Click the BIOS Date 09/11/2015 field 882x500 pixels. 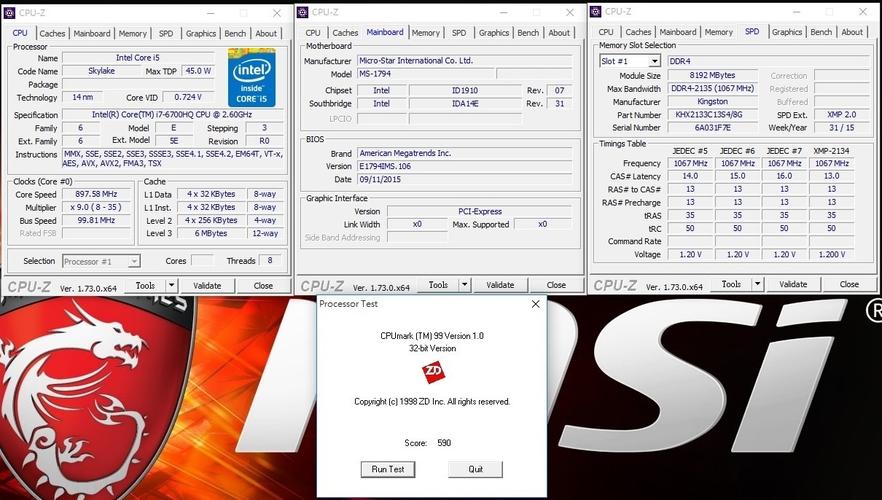pos(465,180)
